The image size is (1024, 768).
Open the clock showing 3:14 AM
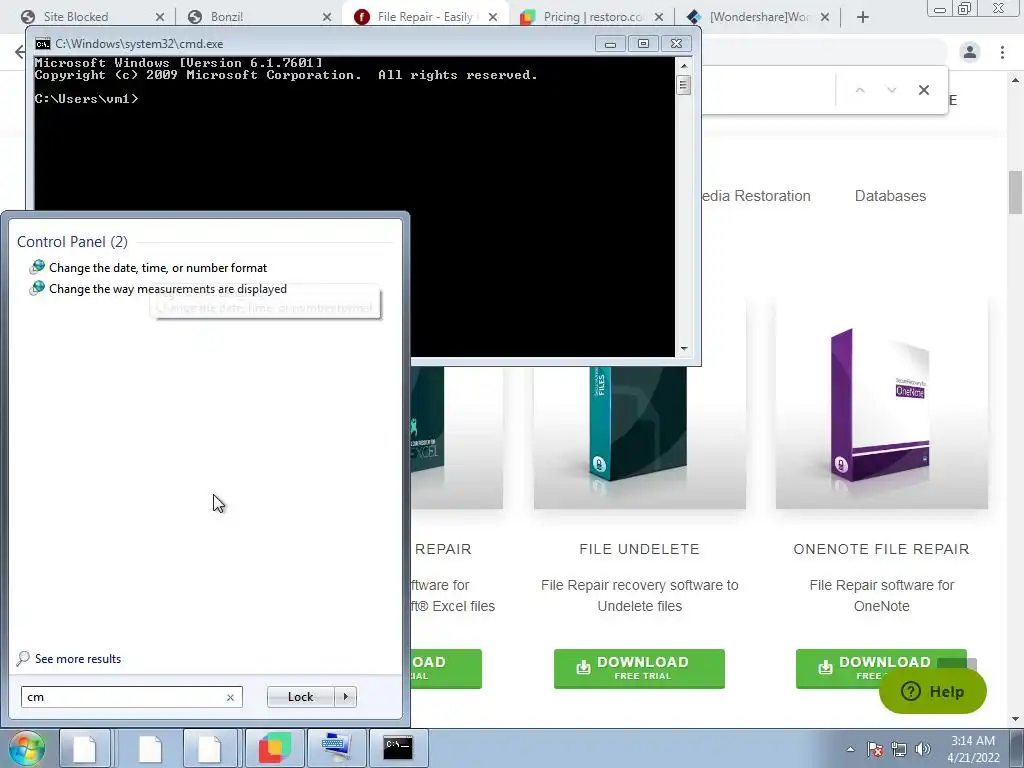coord(972,749)
